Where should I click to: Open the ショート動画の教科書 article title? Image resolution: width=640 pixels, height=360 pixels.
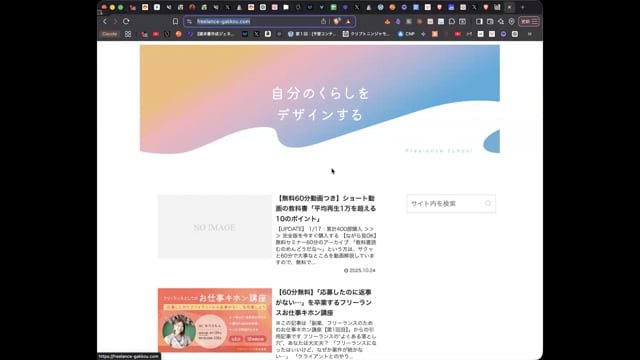click(326, 209)
